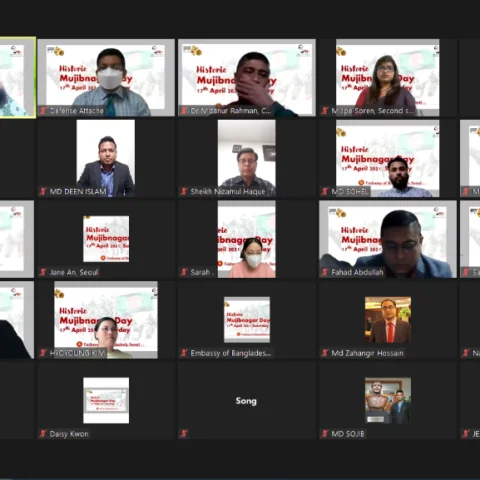Click the muted mic icon beside MD DEEN ISLAM
The width and height of the screenshot is (480, 480).
click(43, 191)
